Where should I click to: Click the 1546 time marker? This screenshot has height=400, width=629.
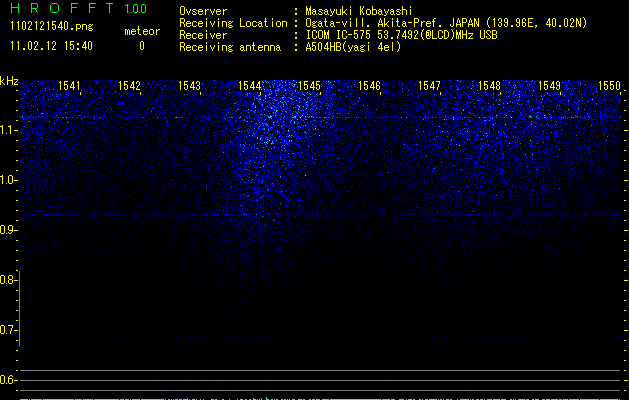coord(369,86)
